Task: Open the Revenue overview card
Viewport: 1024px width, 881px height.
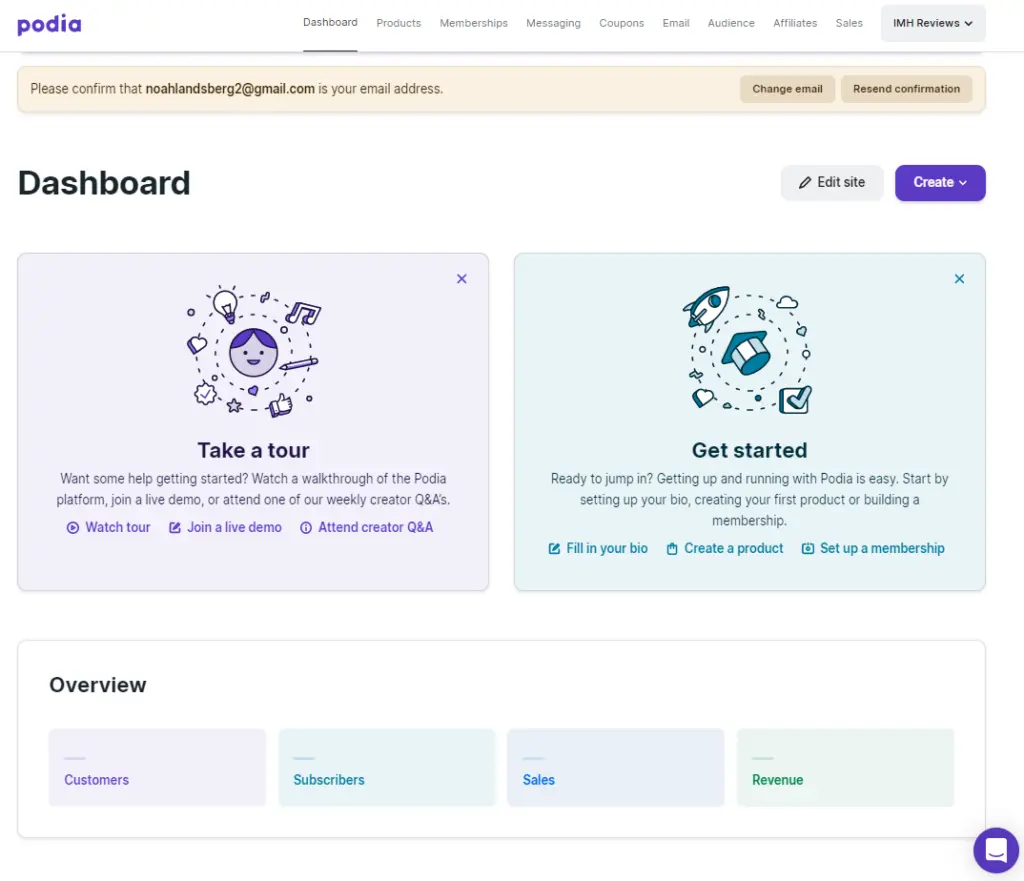Action: [845, 767]
